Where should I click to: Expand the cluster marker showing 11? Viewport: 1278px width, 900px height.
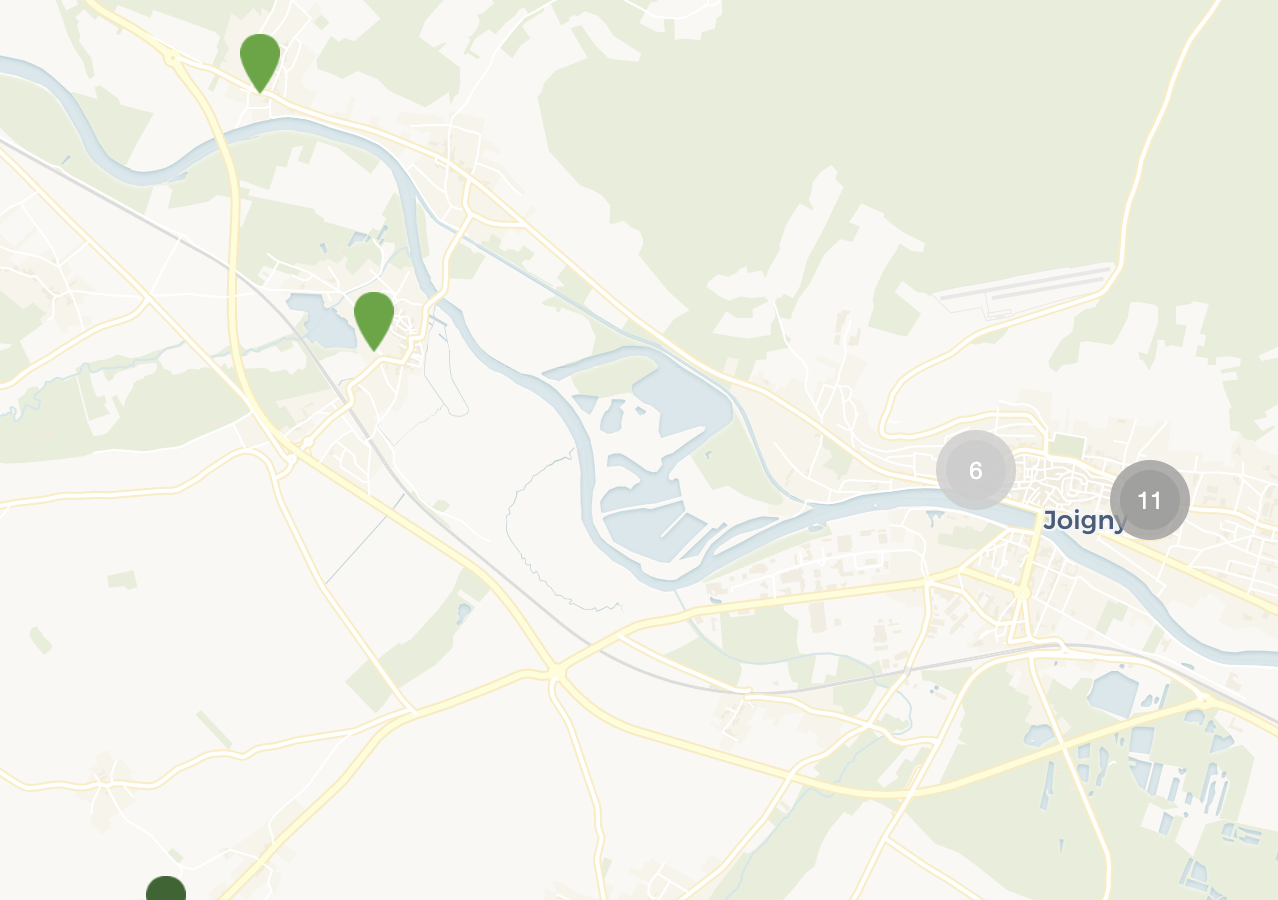[x=1150, y=500]
